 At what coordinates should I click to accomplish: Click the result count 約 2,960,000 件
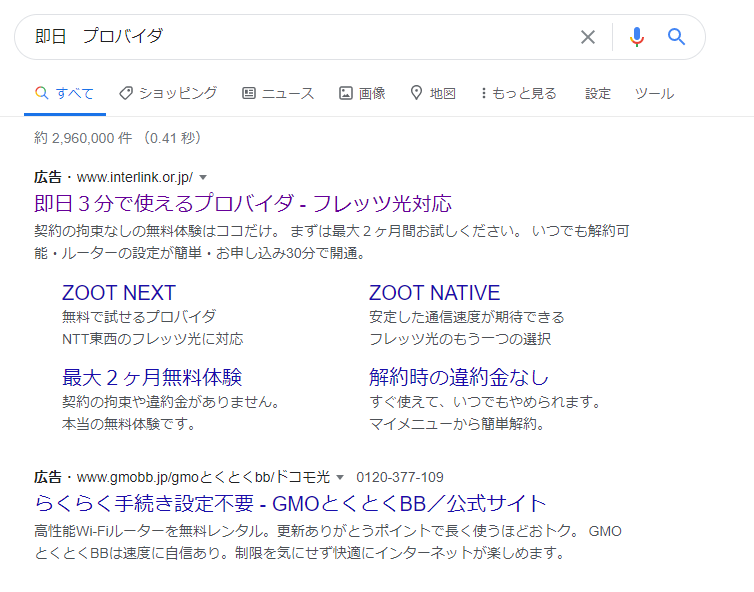click(83, 139)
